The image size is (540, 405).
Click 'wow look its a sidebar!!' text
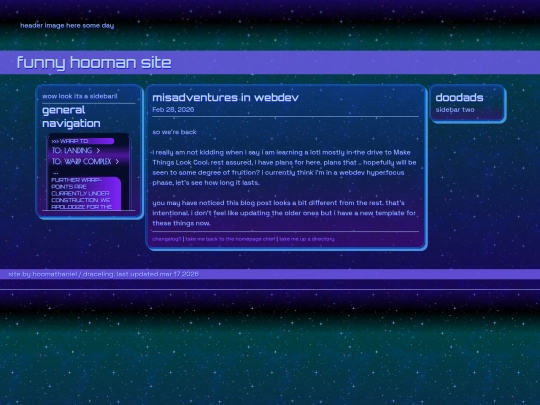(x=80, y=96)
